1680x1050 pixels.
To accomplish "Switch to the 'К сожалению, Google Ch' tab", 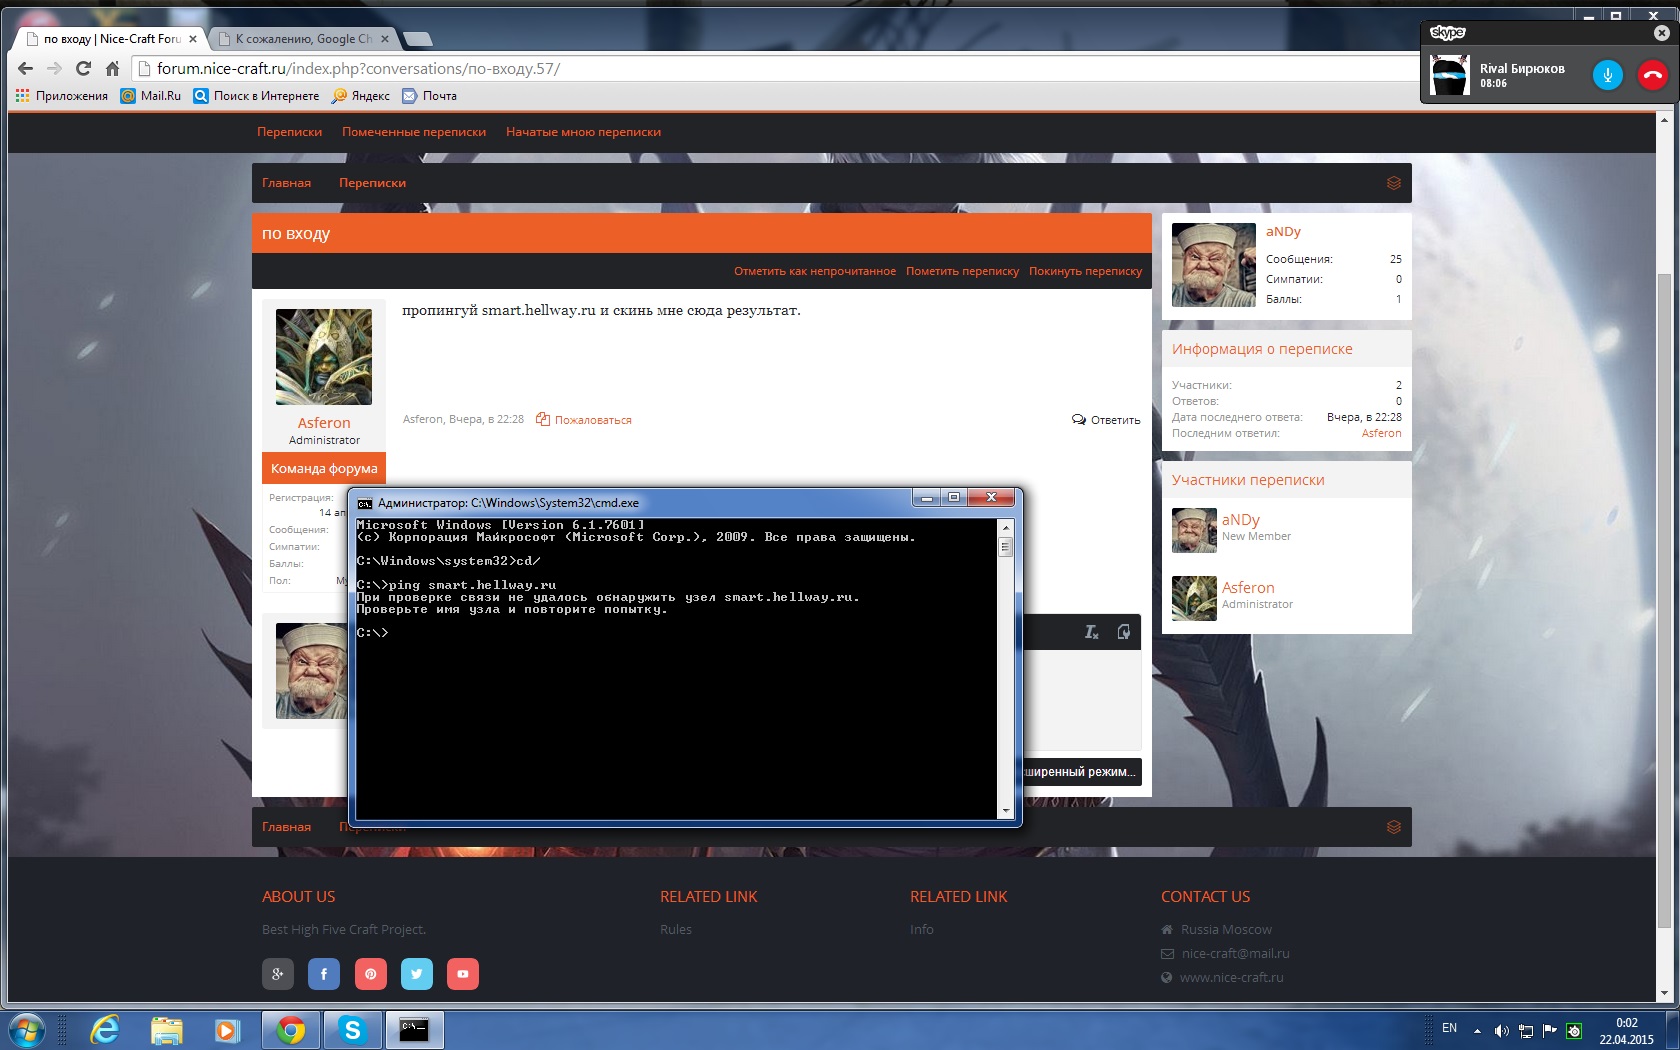I will (x=302, y=39).
